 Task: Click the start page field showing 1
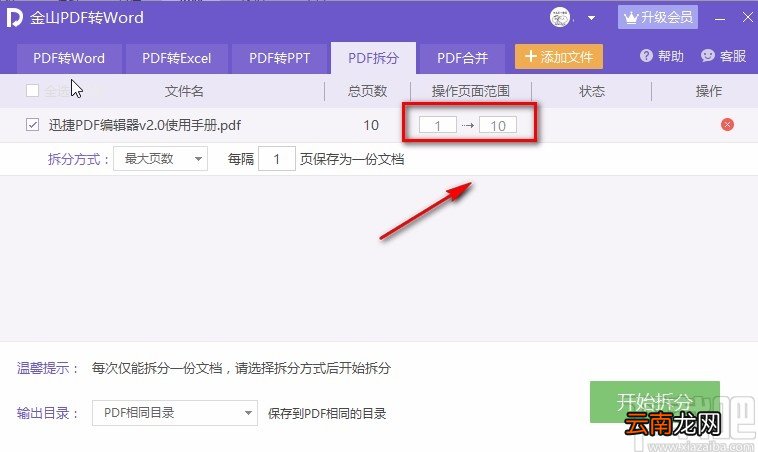point(437,125)
